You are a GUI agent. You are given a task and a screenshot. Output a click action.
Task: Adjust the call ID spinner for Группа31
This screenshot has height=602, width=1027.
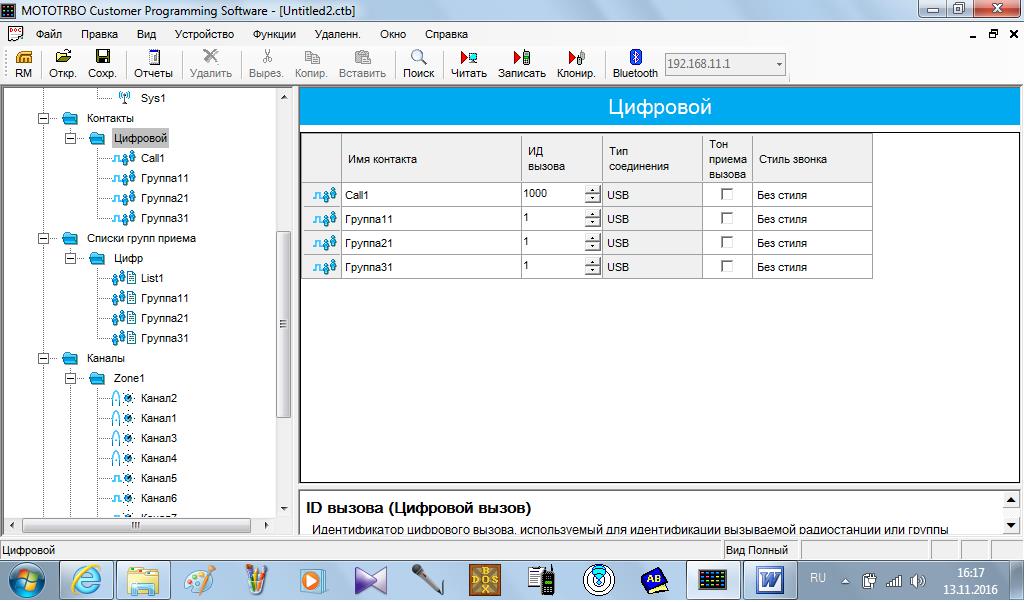click(593, 267)
